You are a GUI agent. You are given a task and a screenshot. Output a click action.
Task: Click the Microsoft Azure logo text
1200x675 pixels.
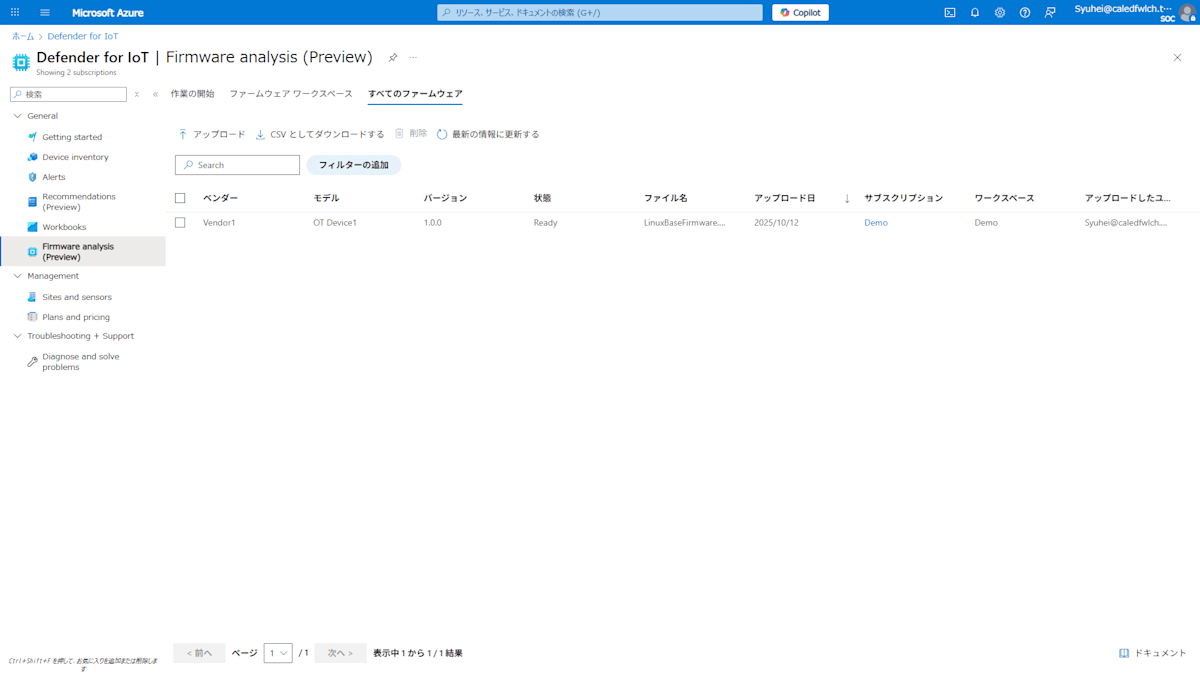point(107,12)
